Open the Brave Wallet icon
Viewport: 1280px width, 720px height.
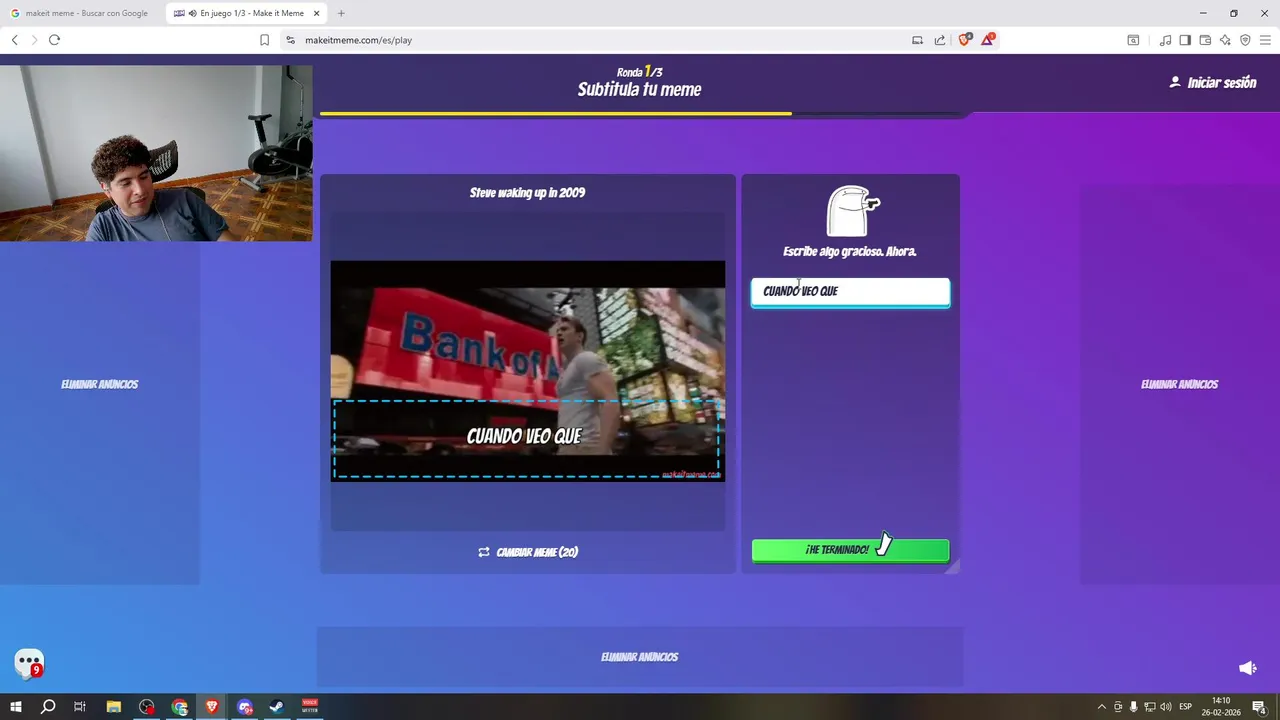1205,40
